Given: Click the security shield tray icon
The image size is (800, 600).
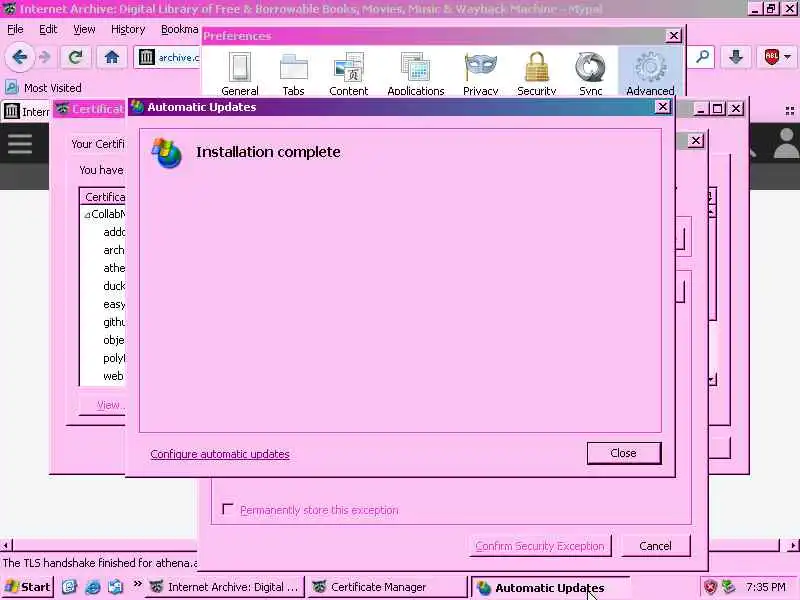Looking at the screenshot, I should tap(710, 587).
